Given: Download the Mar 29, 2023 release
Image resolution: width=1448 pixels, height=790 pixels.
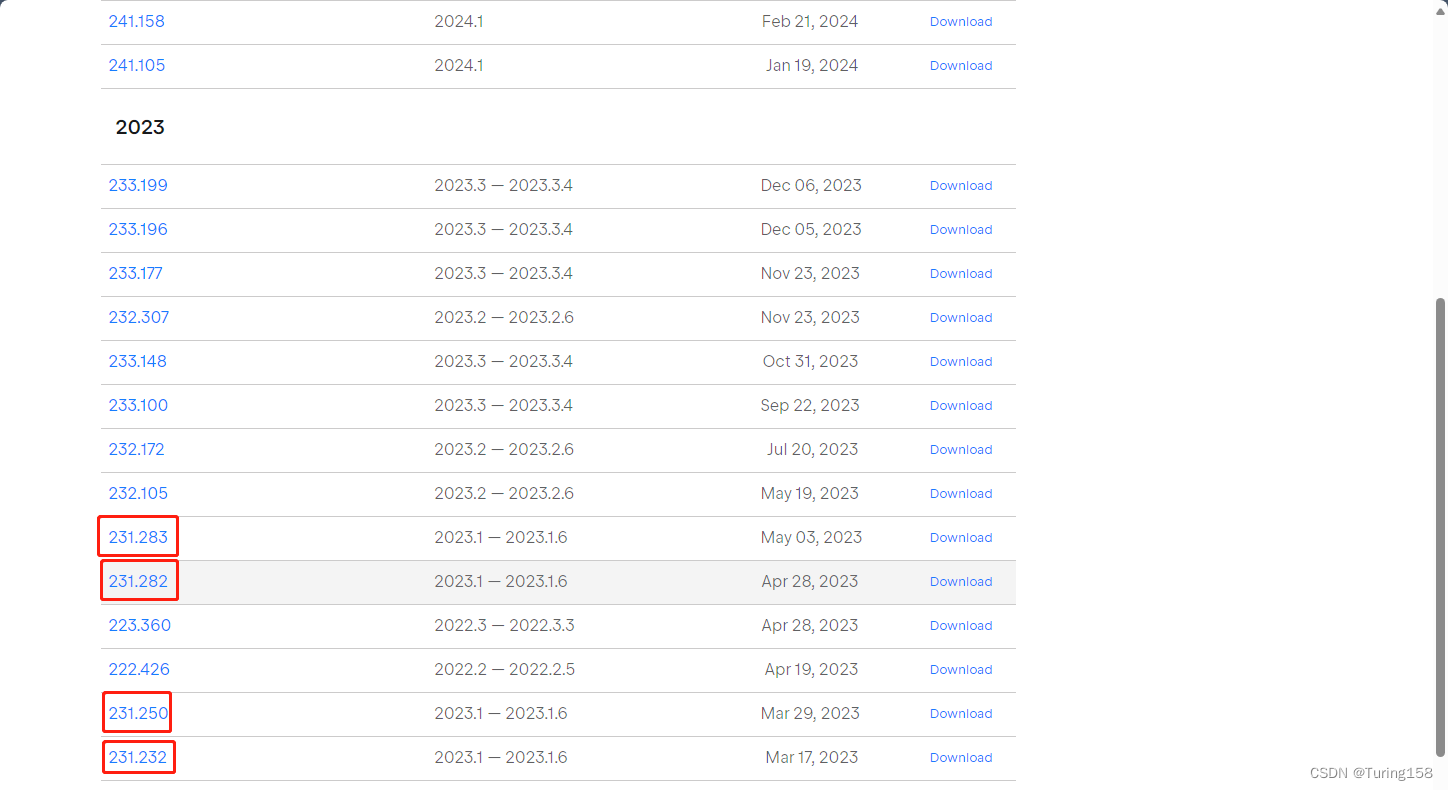Looking at the screenshot, I should click(x=961, y=713).
